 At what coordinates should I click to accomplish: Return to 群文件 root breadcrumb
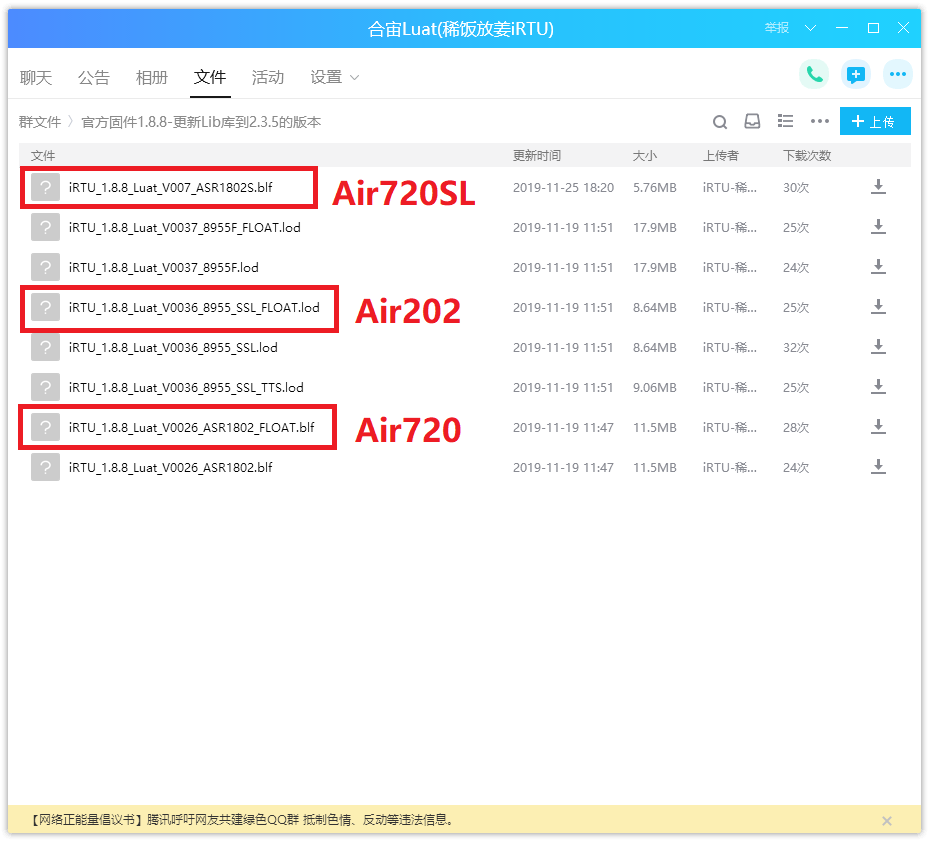[40, 122]
